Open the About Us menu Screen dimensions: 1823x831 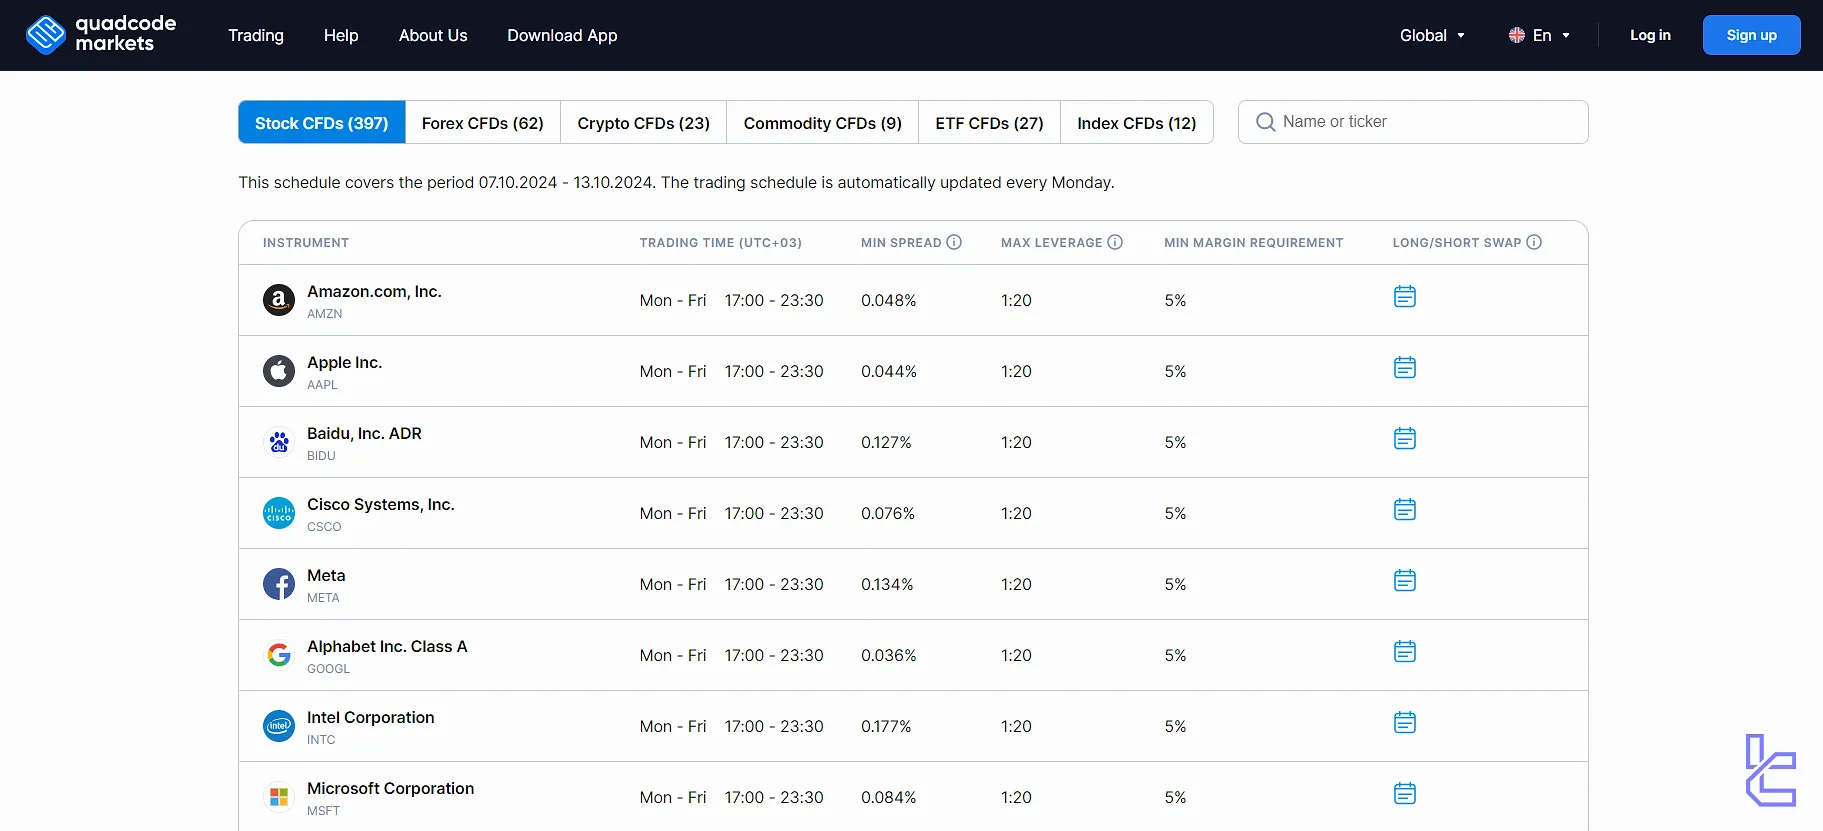pyautogui.click(x=433, y=35)
